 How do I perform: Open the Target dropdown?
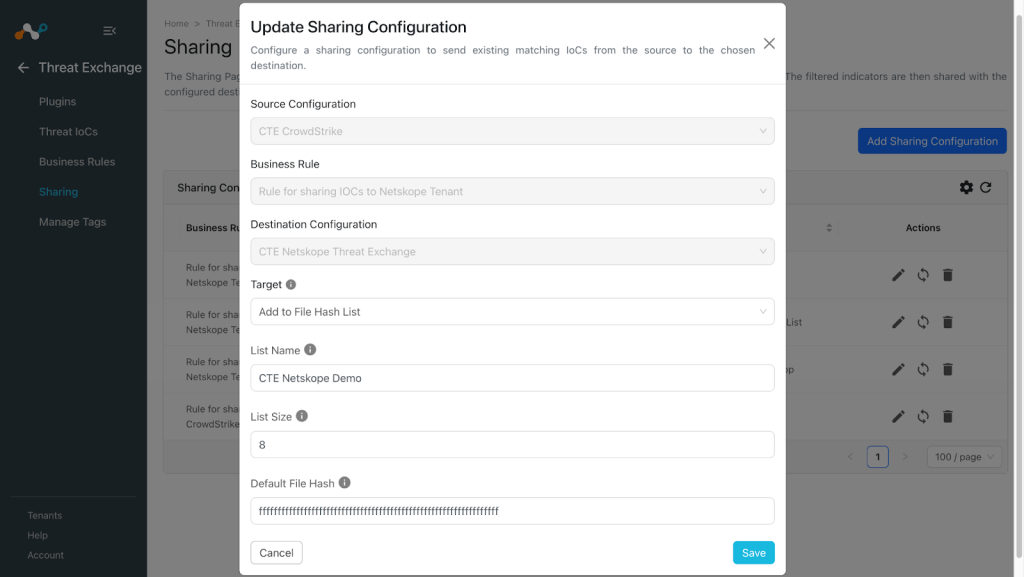pos(512,312)
